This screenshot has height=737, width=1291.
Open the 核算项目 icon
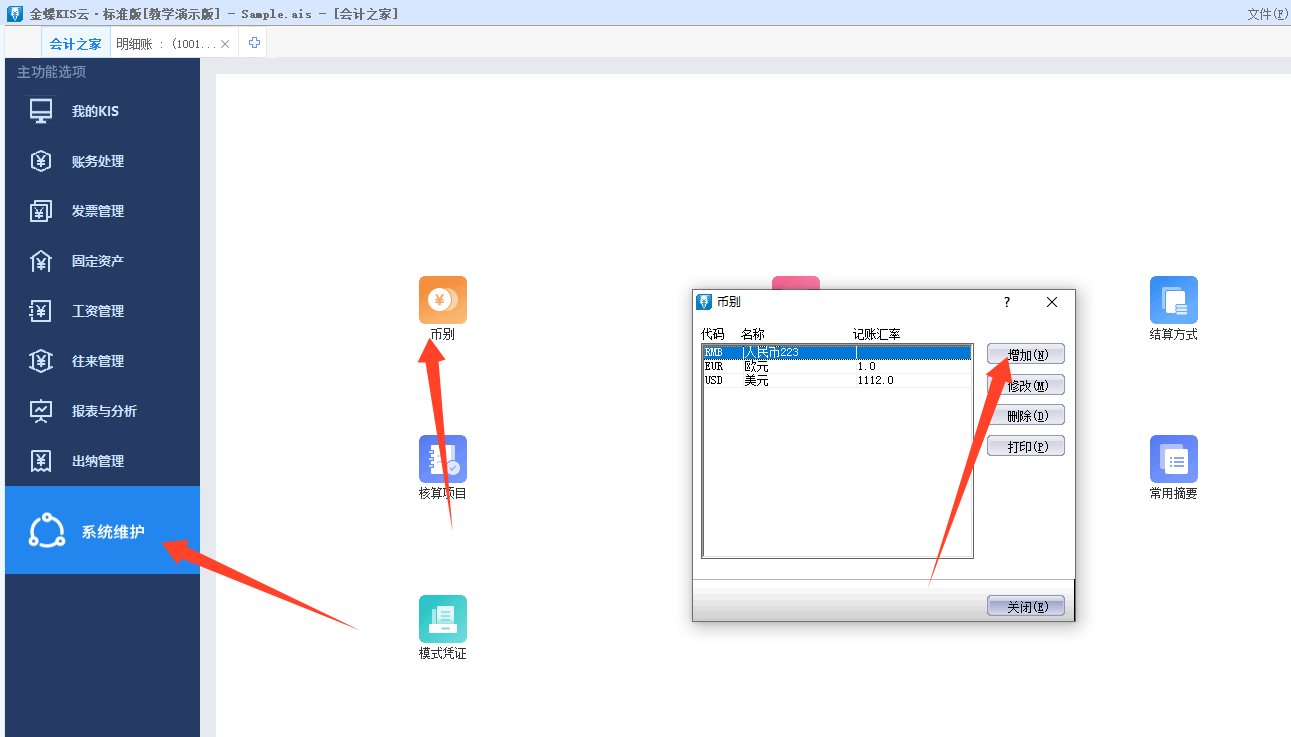[442, 459]
